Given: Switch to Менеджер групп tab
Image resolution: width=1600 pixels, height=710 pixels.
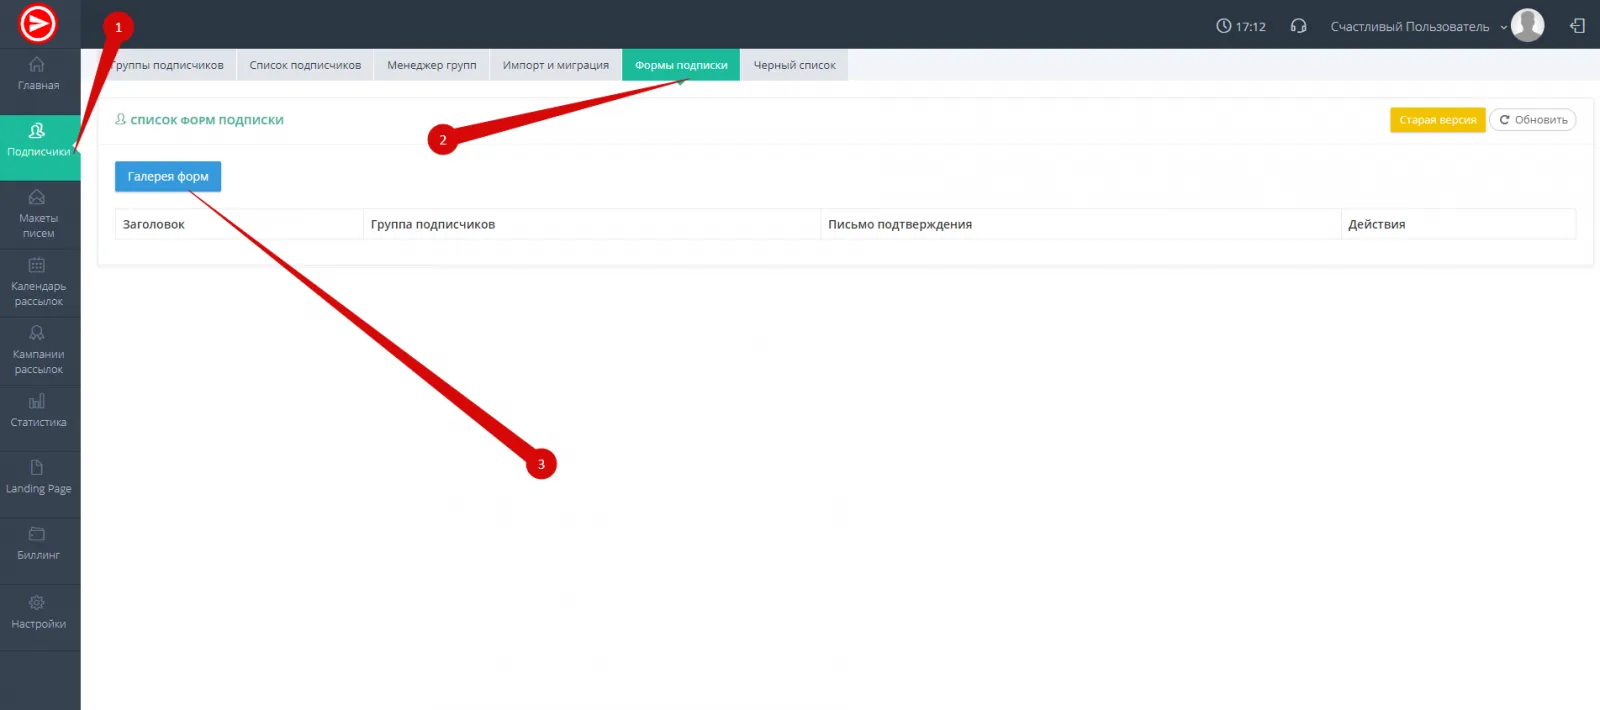Looking at the screenshot, I should [x=431, y=65].
